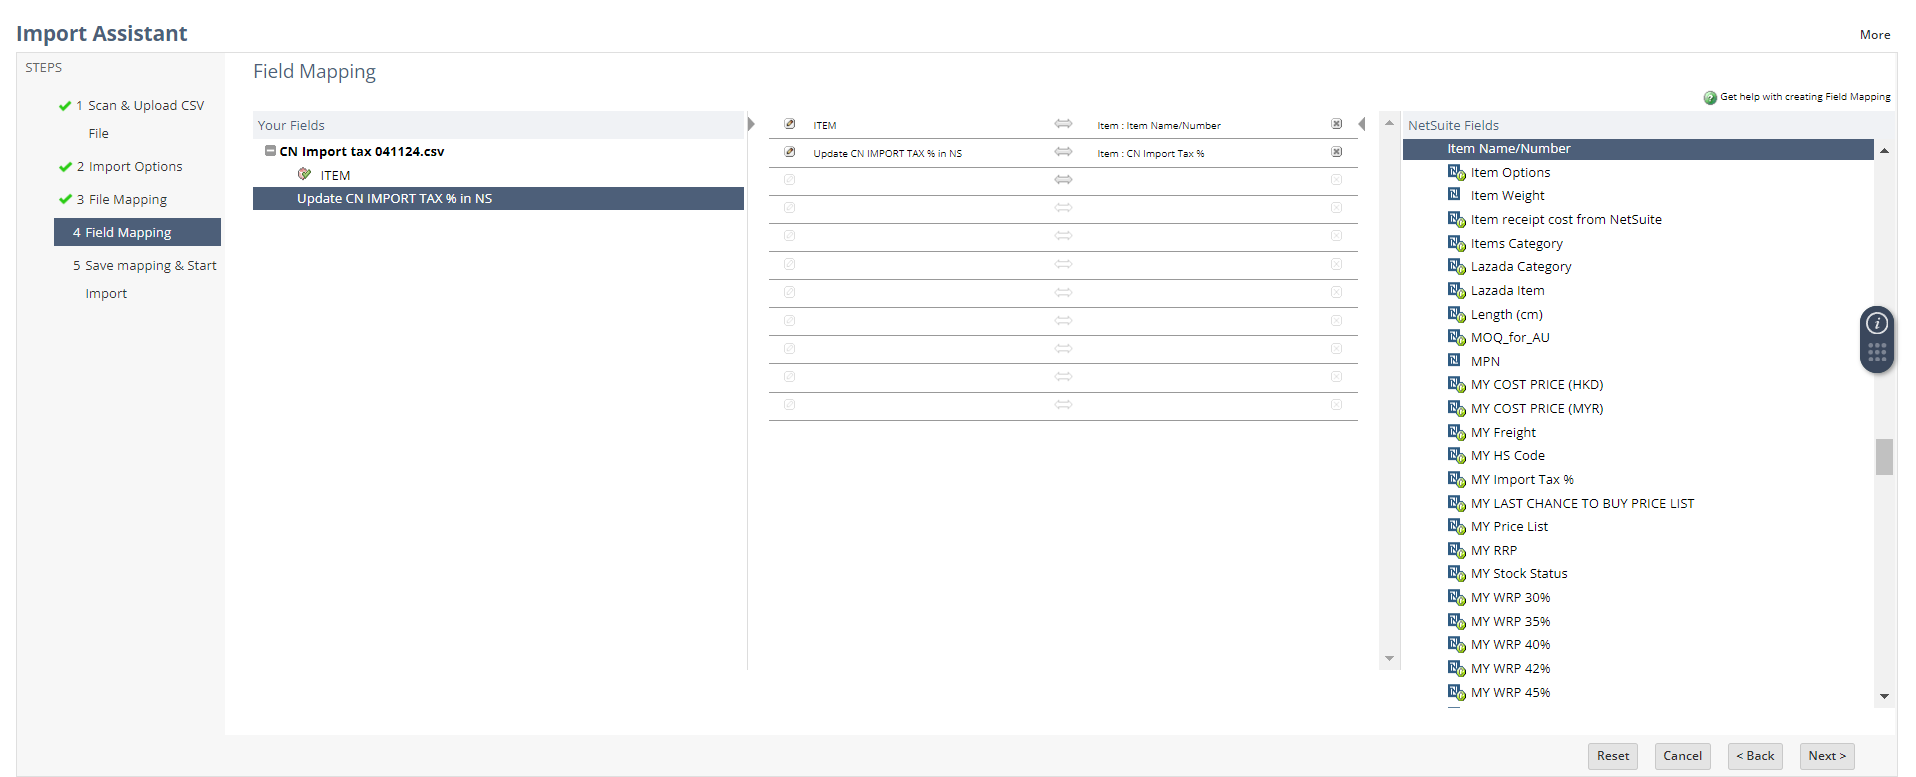
Task: Click the Length (cm) field icon
Action: coord(1456,314)
